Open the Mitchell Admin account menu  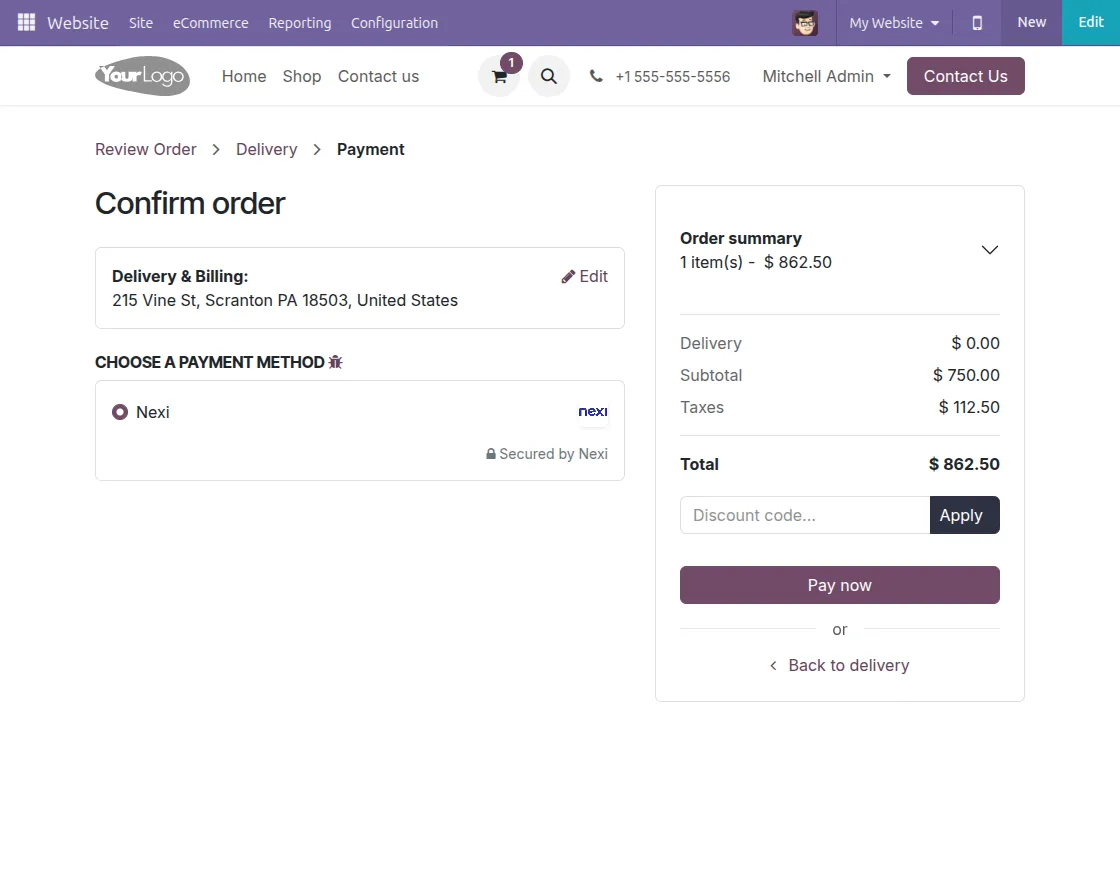pos(826,76)
